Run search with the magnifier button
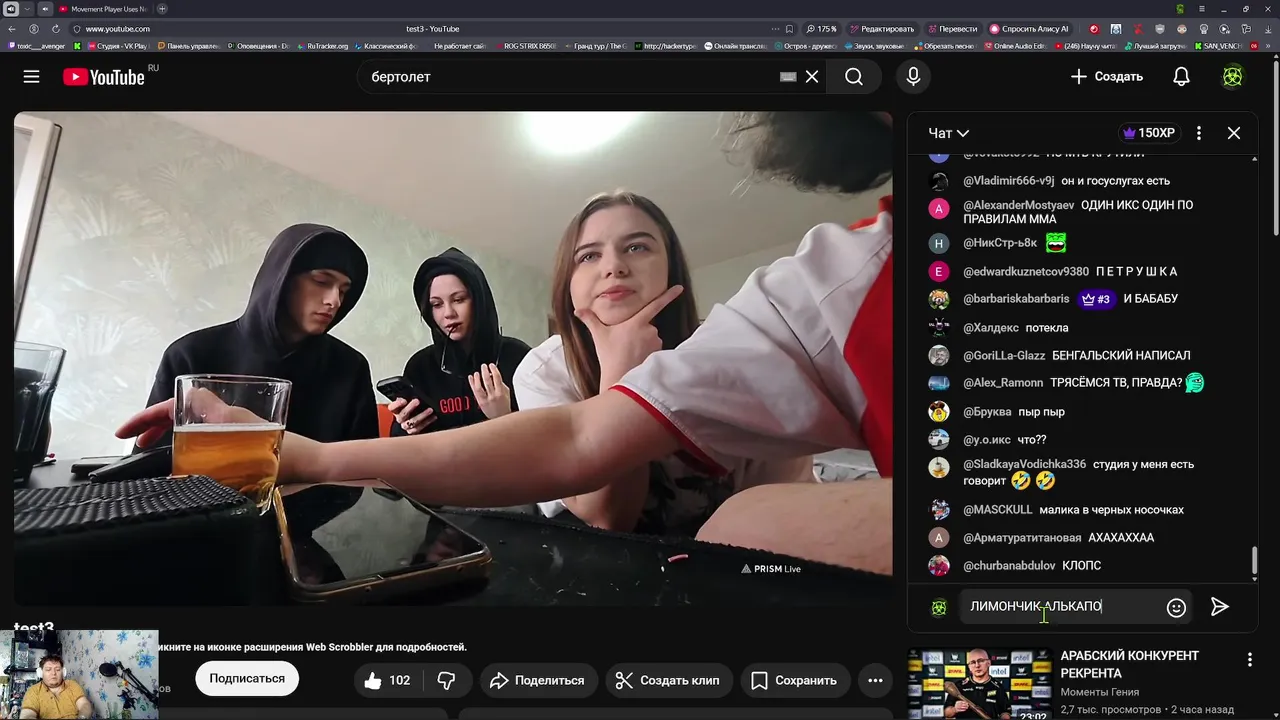Screen dimensions: 1280x720 click(x=853, y=77)
